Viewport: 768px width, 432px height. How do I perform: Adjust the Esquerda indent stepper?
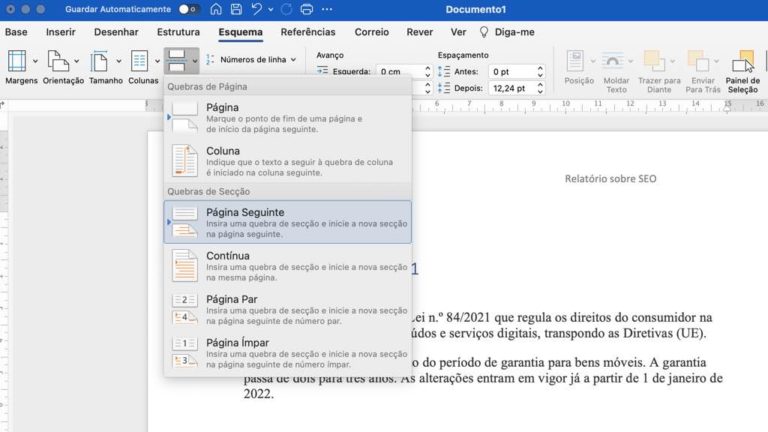428,72
